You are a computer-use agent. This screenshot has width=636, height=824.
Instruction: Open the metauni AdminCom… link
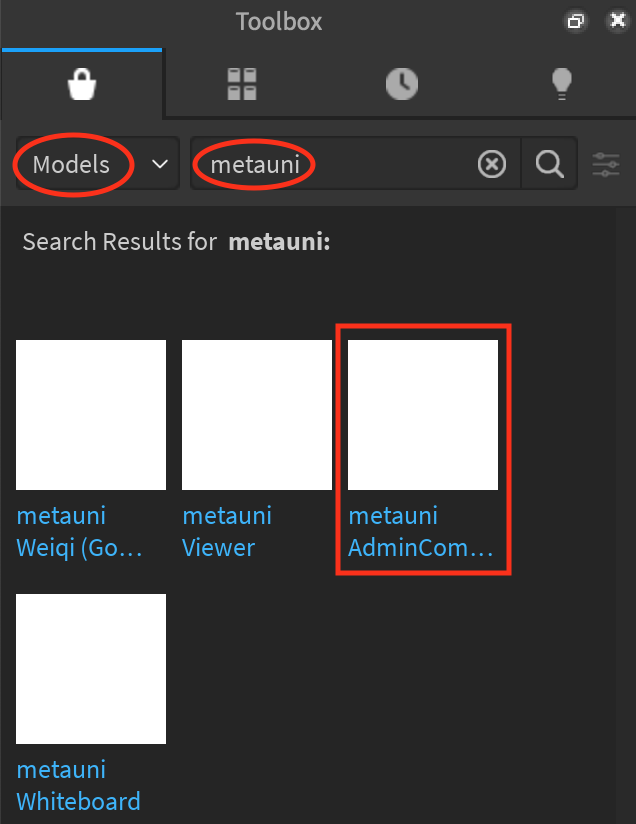tap(420, 532)
